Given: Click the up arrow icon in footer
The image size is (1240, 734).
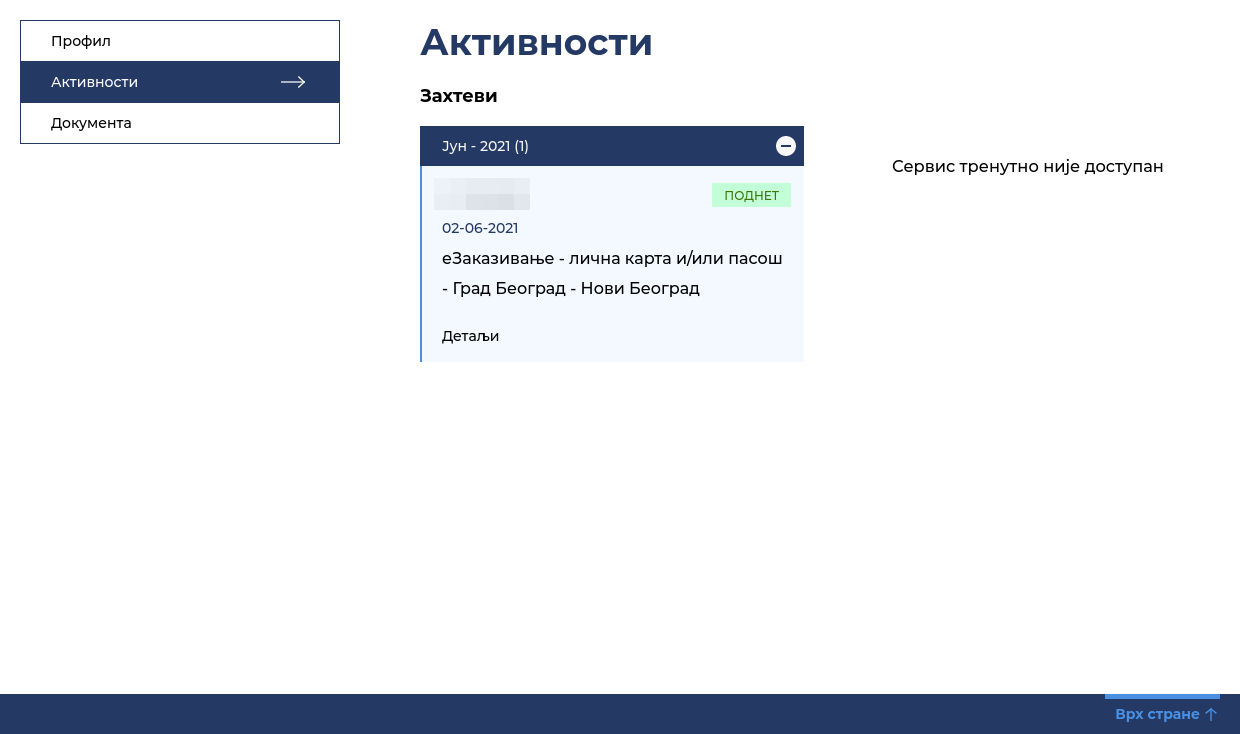Looking at the screenshot, I should (1211, 714).
